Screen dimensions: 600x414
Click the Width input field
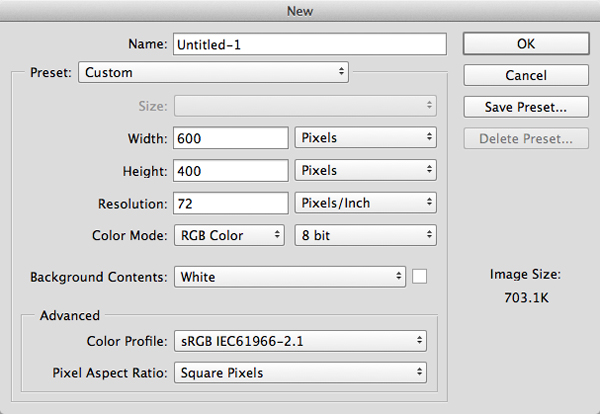tap(231, 137)
